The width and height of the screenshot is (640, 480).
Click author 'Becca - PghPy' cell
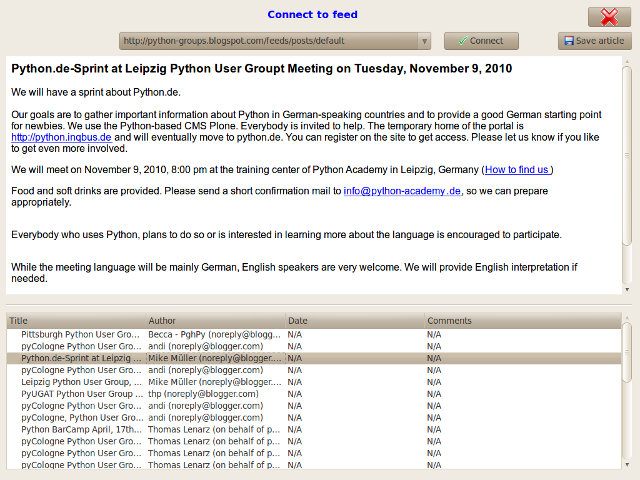[215, 334]
